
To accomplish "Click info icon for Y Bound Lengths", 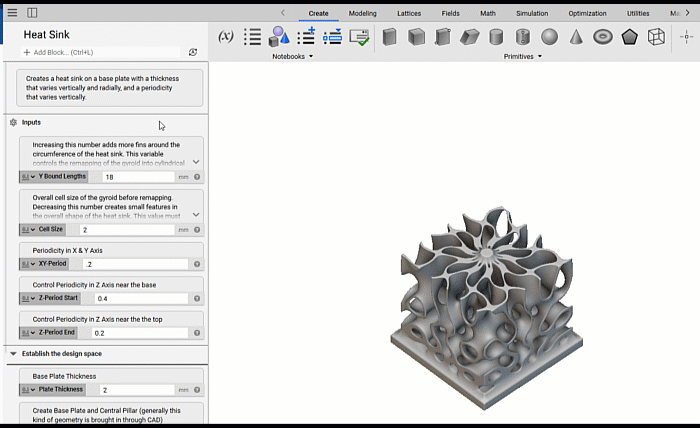I will [197, 177].
